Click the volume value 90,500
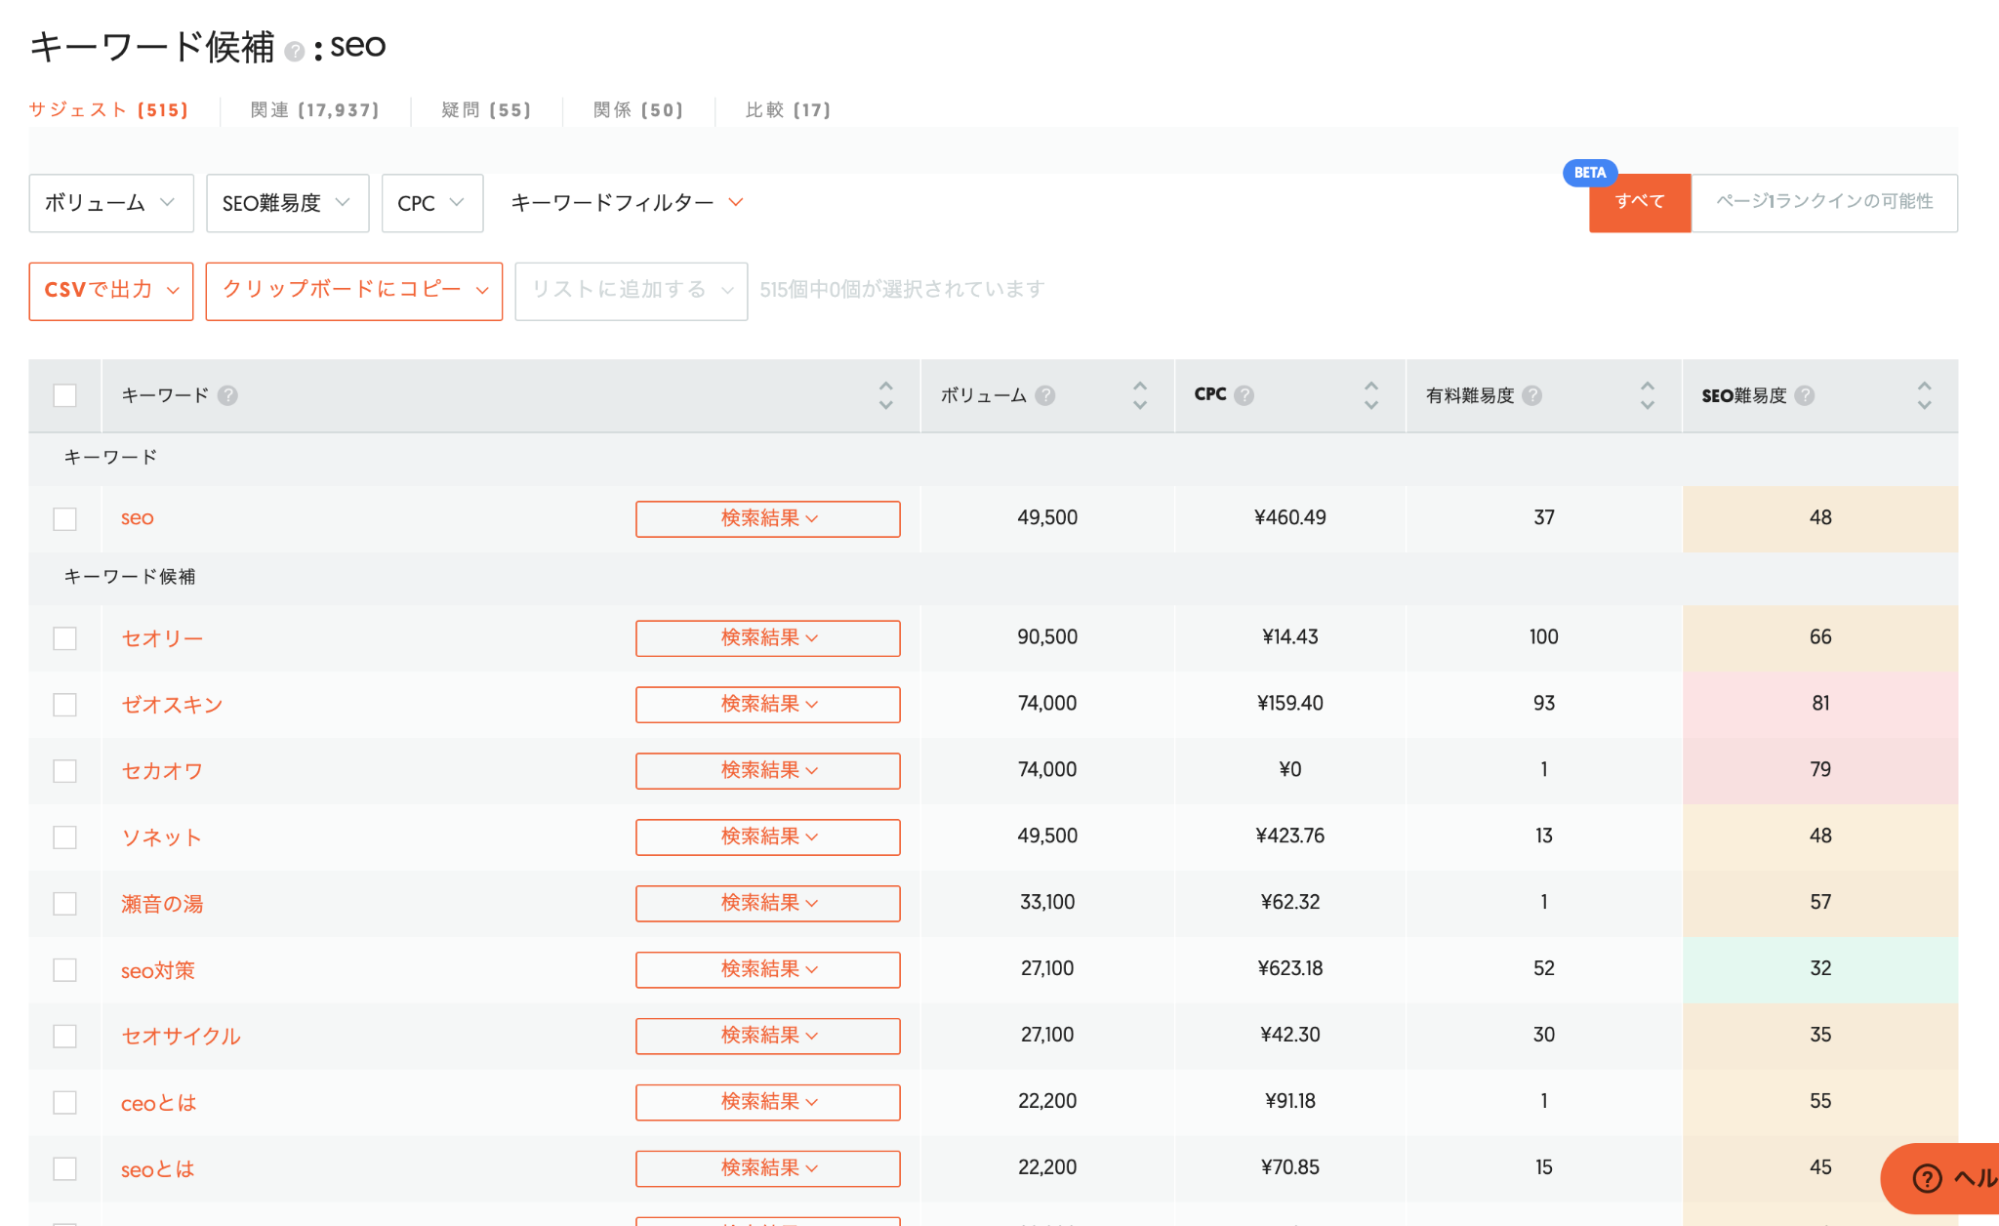 (1047, 637)
